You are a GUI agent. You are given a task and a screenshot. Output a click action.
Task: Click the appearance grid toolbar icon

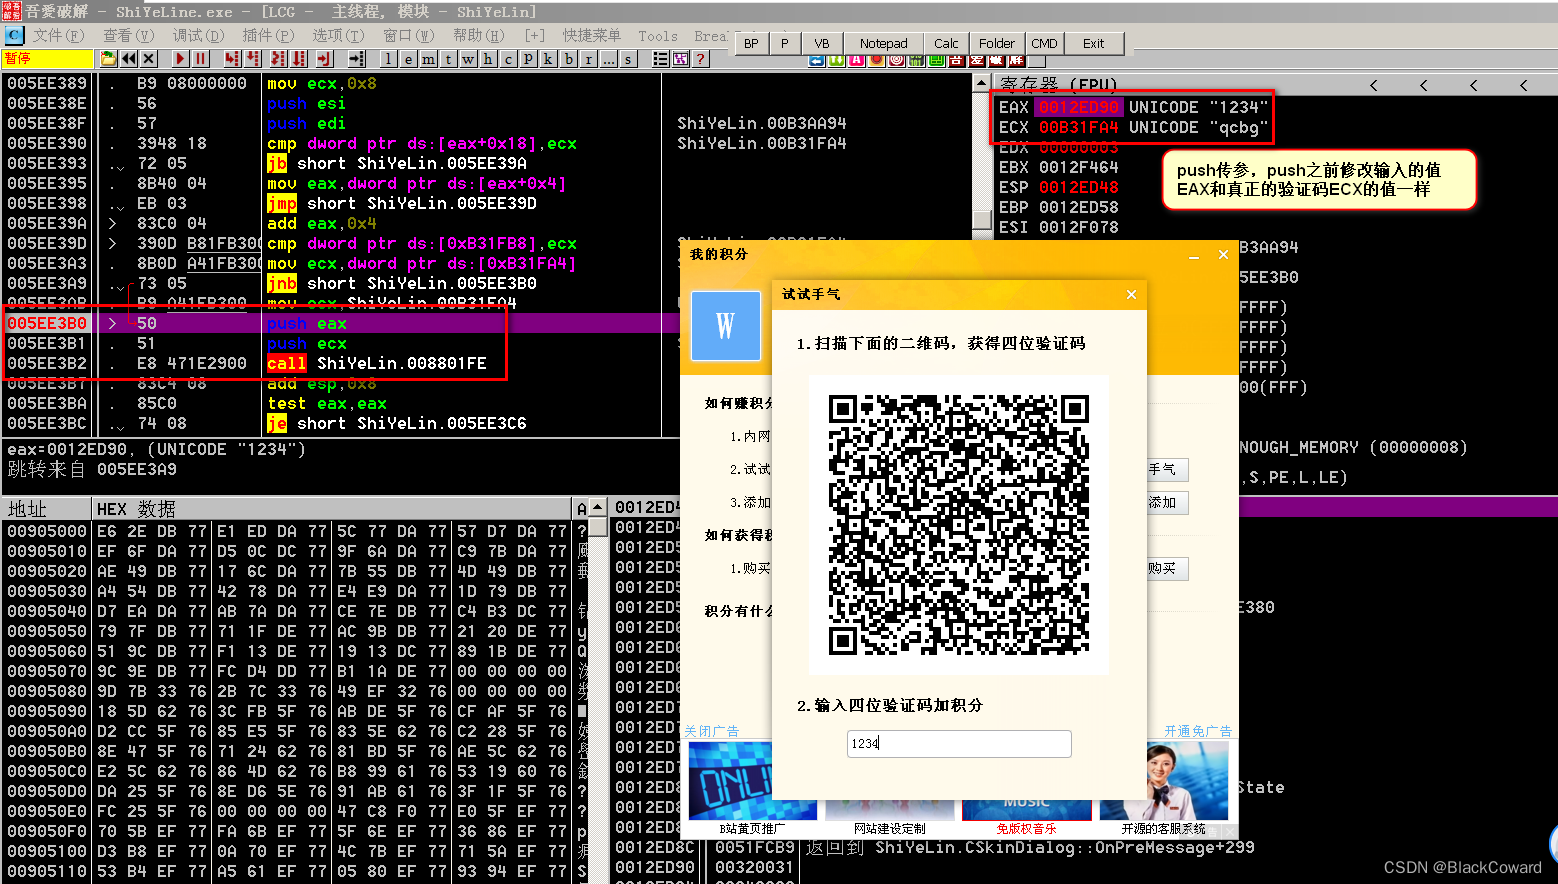(x=680, y=59)
